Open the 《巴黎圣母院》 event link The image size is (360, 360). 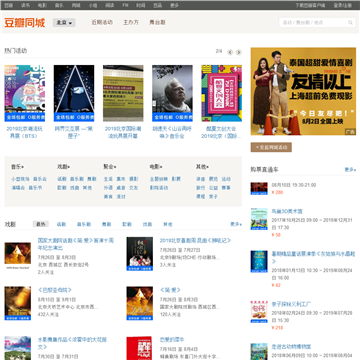[55, 290]
